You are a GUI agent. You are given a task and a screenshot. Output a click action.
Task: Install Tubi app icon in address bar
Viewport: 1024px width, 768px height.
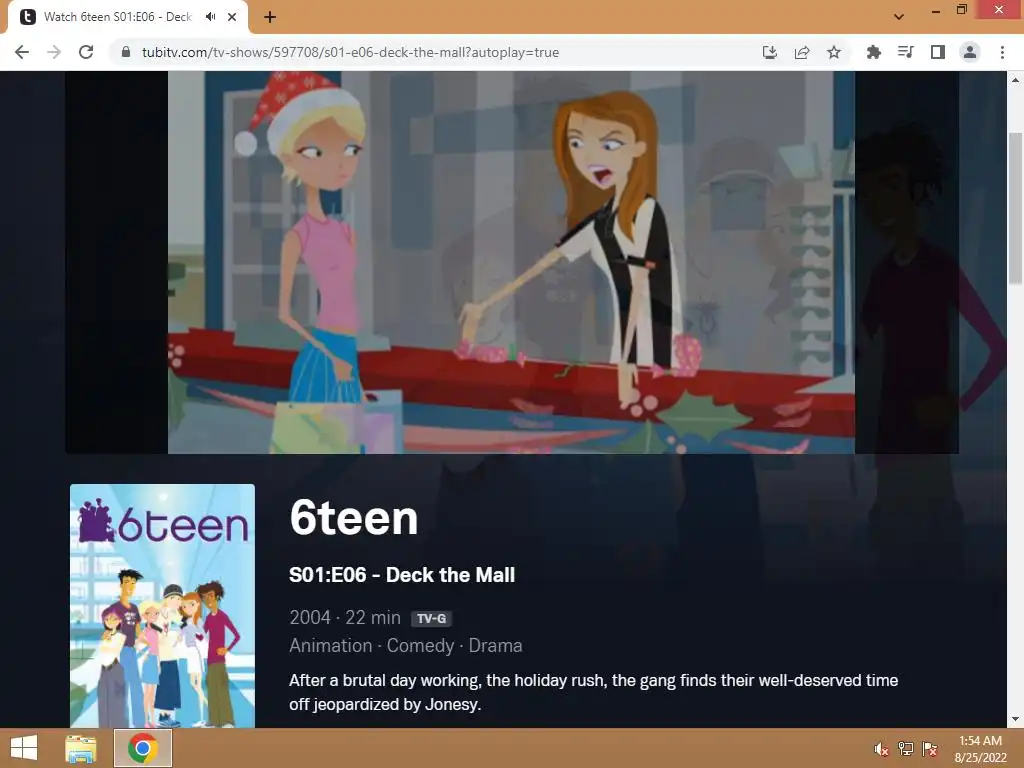coord(770,52)
